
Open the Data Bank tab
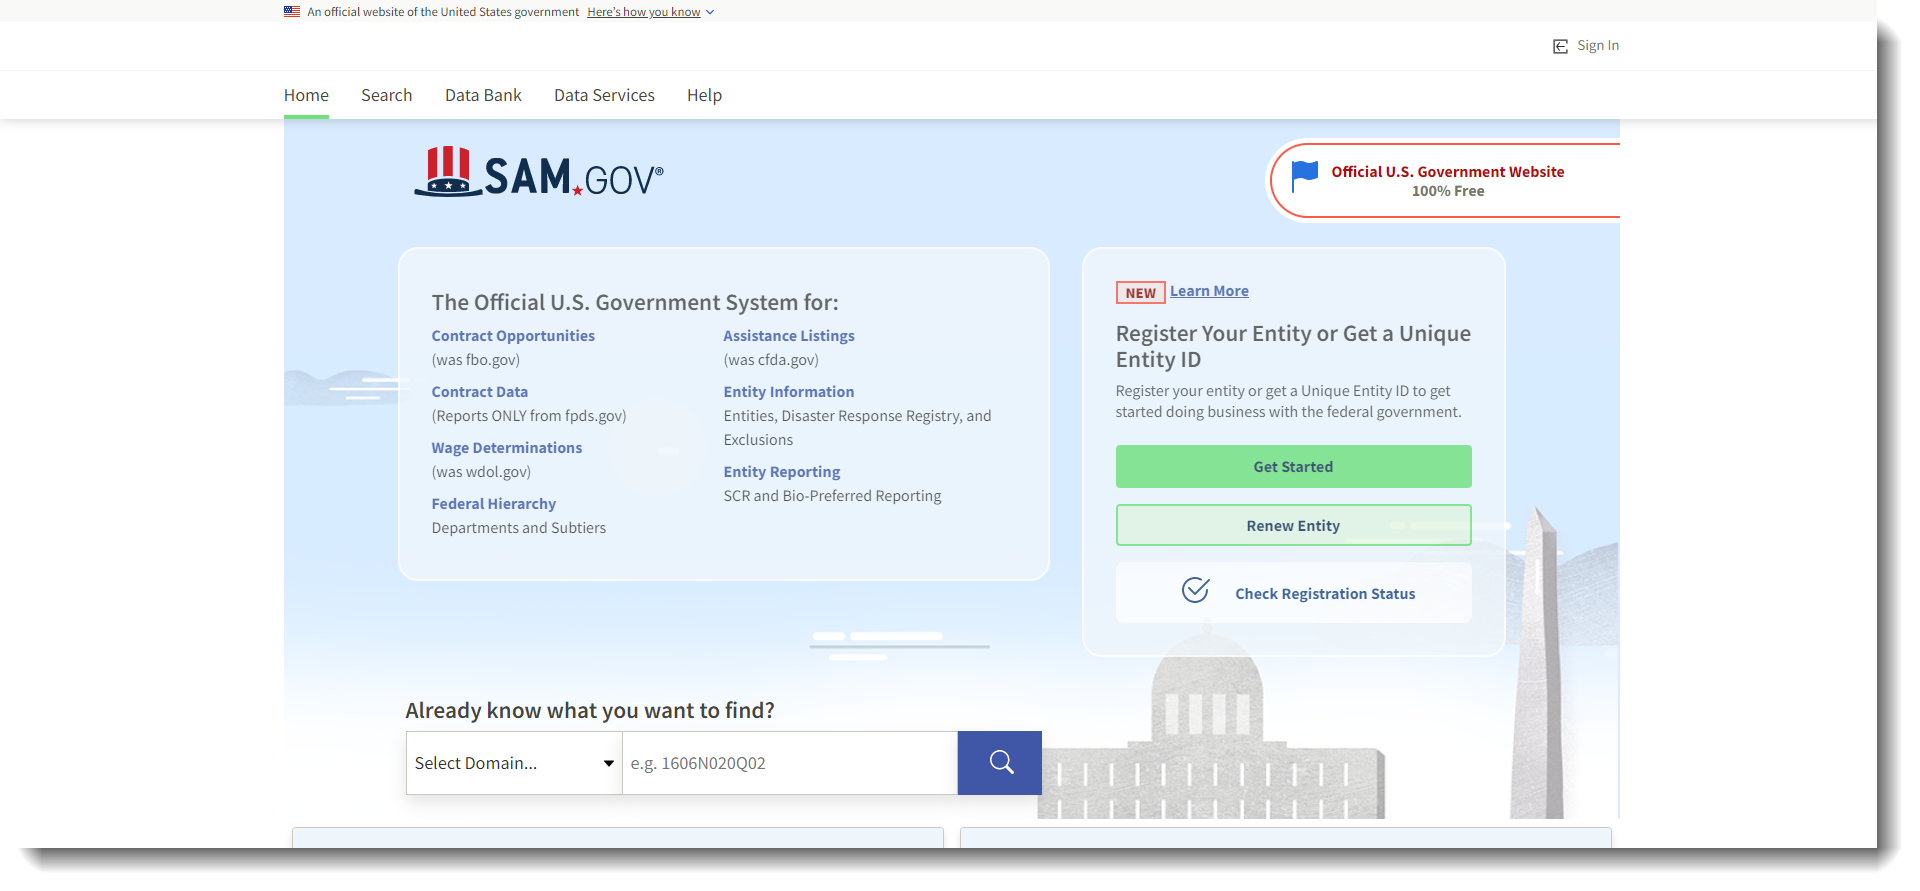click(483, 95)
